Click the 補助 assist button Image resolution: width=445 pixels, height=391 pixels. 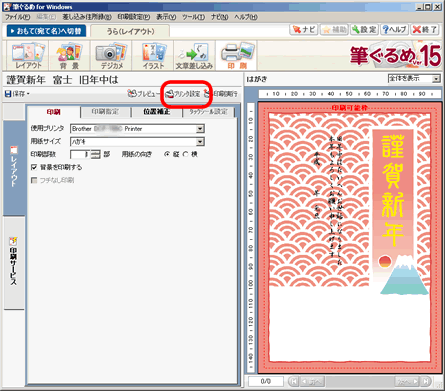point(334,29)
